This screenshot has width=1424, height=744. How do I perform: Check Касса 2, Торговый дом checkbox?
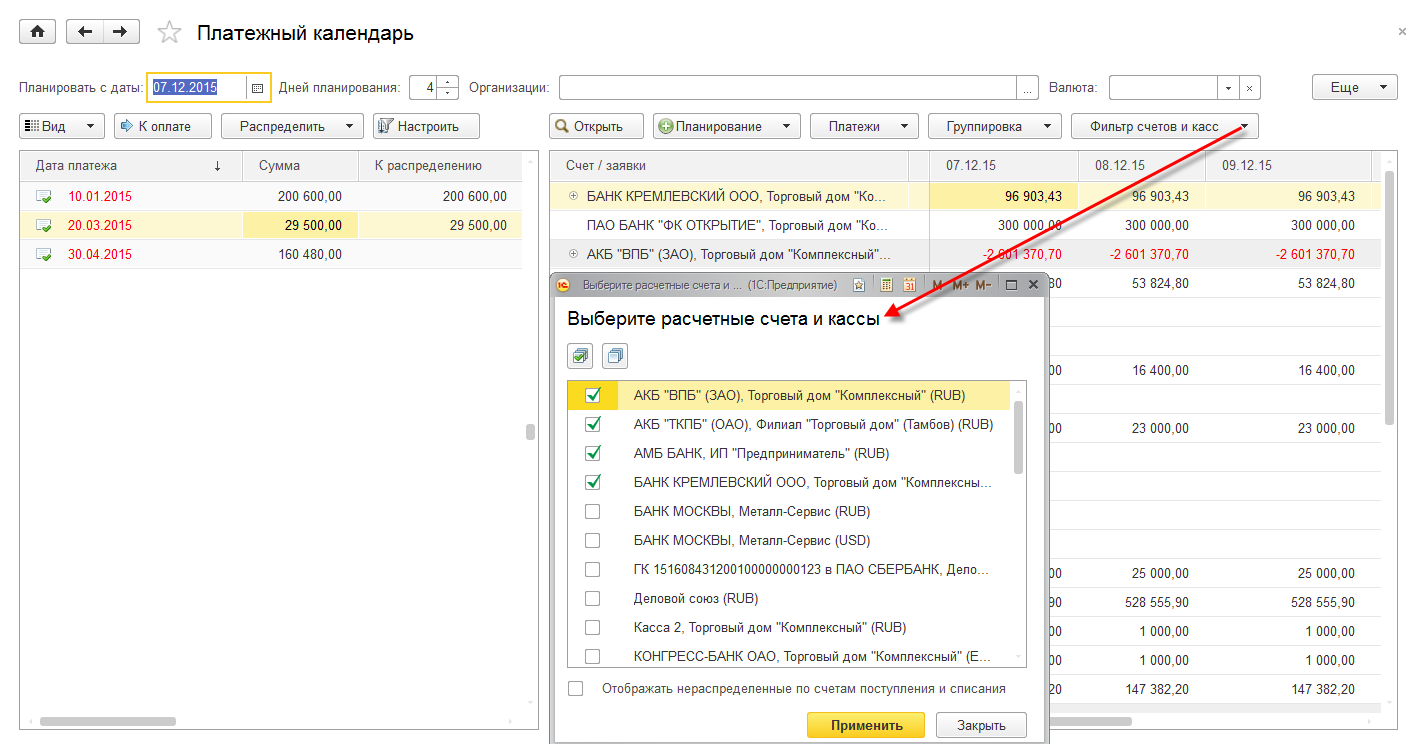593,627
